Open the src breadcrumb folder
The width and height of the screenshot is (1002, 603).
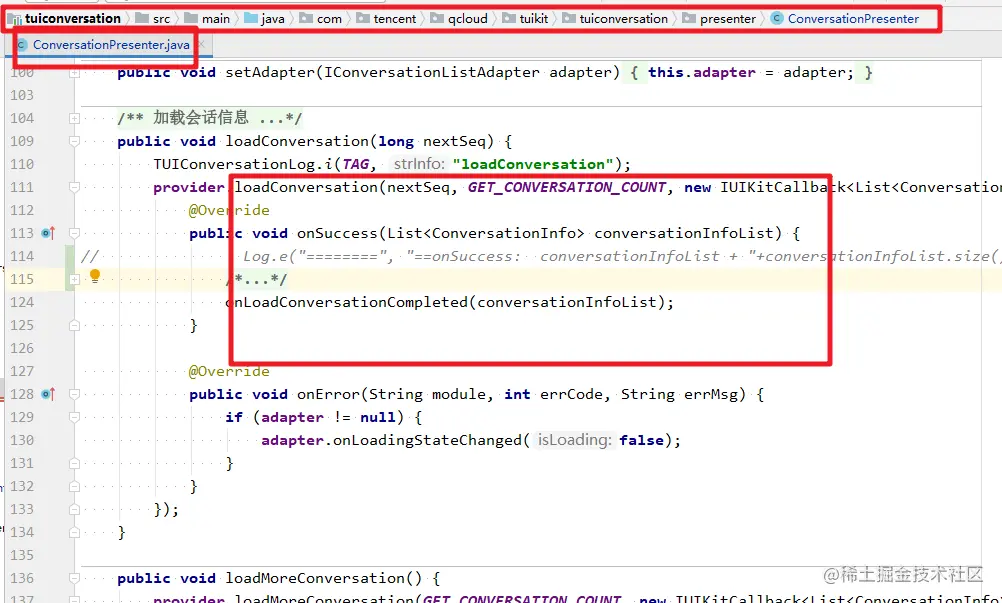153,19
